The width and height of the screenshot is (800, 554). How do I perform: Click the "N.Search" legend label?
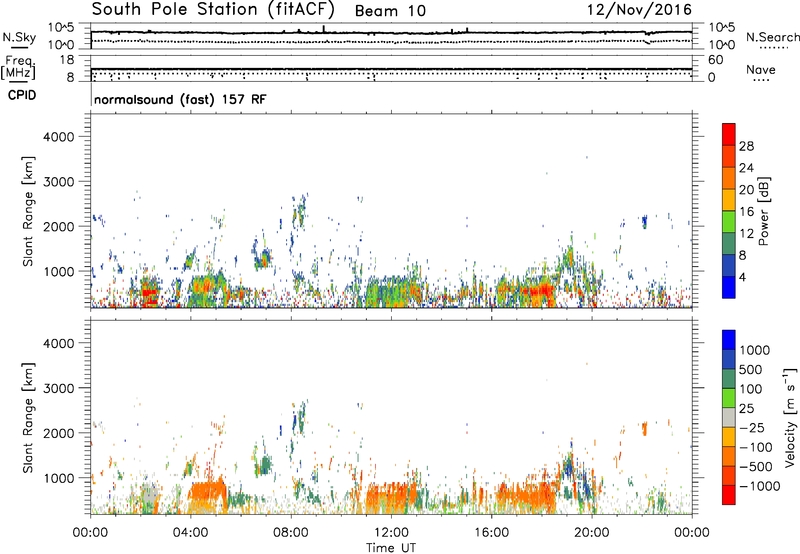tap(772, 37)
